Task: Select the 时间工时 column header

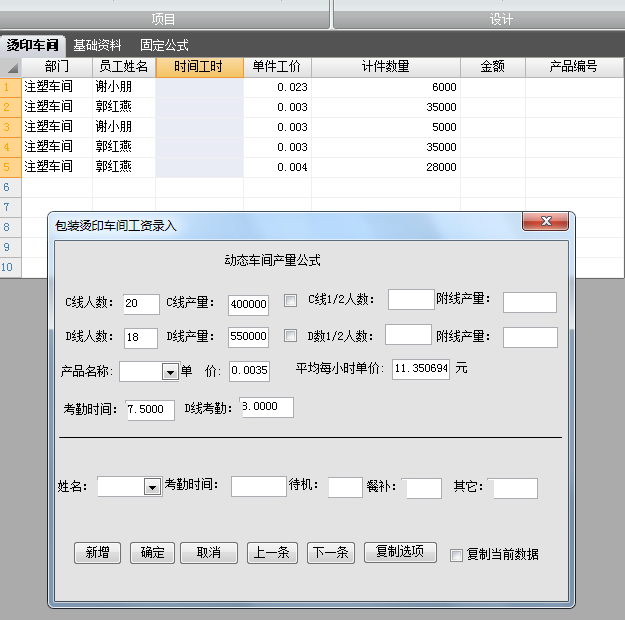Action: [200, 67]
